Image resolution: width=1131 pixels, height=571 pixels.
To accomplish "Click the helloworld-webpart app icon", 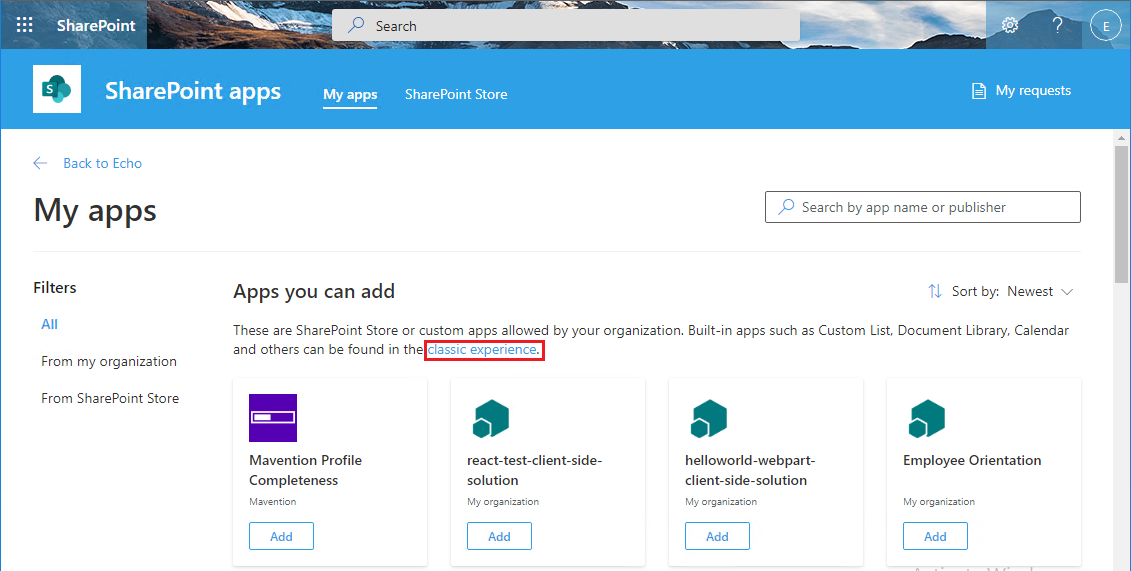I will [x=709, y=418].
